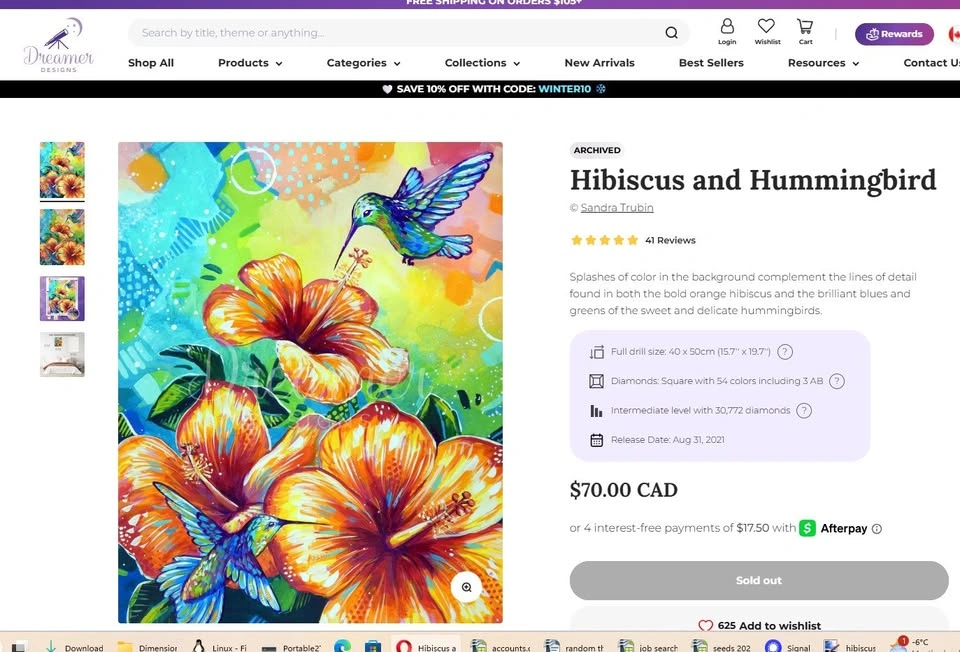
Task: Open the 'seeds 202' taskbar document
Action: pos(721,647)
